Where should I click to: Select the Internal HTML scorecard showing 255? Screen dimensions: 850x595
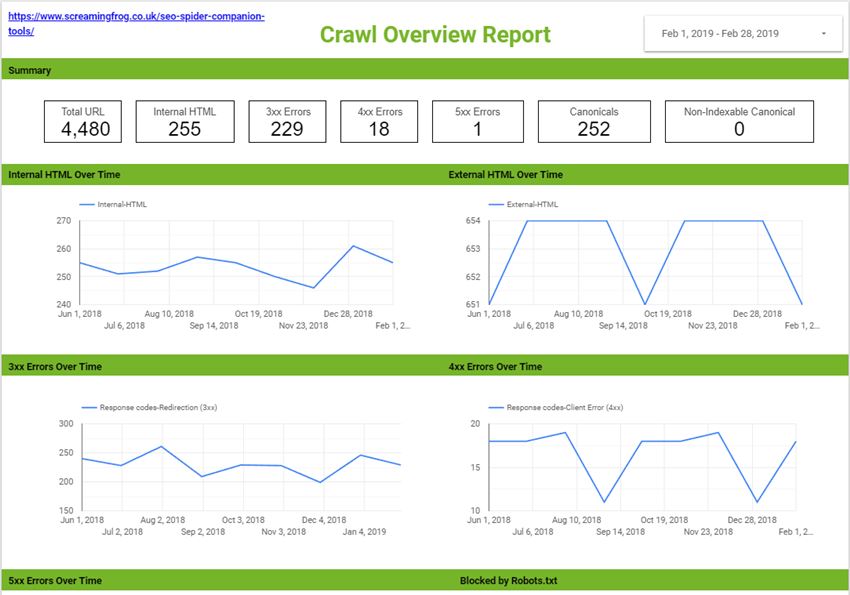[x=184, y=121]
